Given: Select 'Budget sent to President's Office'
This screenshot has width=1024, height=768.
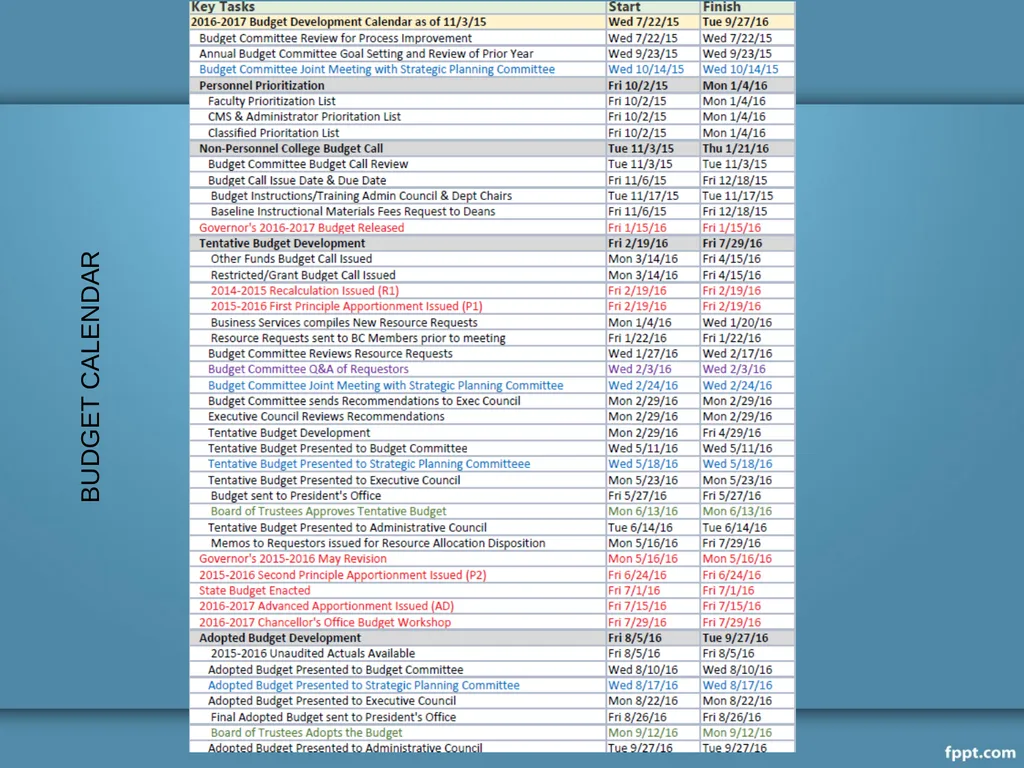Looking at the screenshot, I should (295, 496).
